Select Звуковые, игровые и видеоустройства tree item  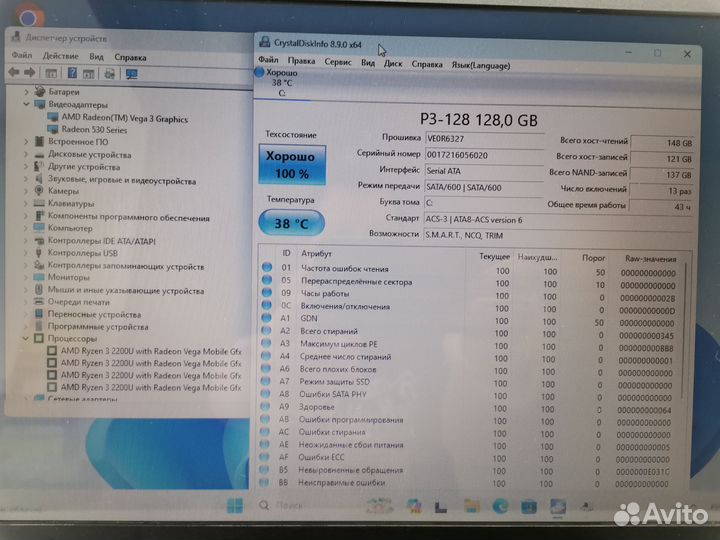click(122, 181)
